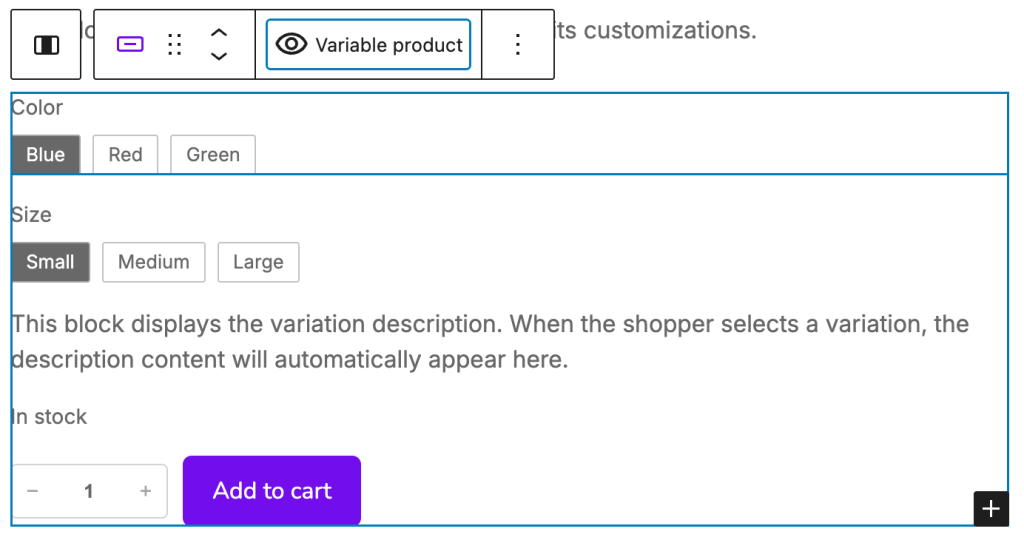
Task: Toggle the Variable product eye visibility button
Action: pyautogui.click(x=368, y=45)
